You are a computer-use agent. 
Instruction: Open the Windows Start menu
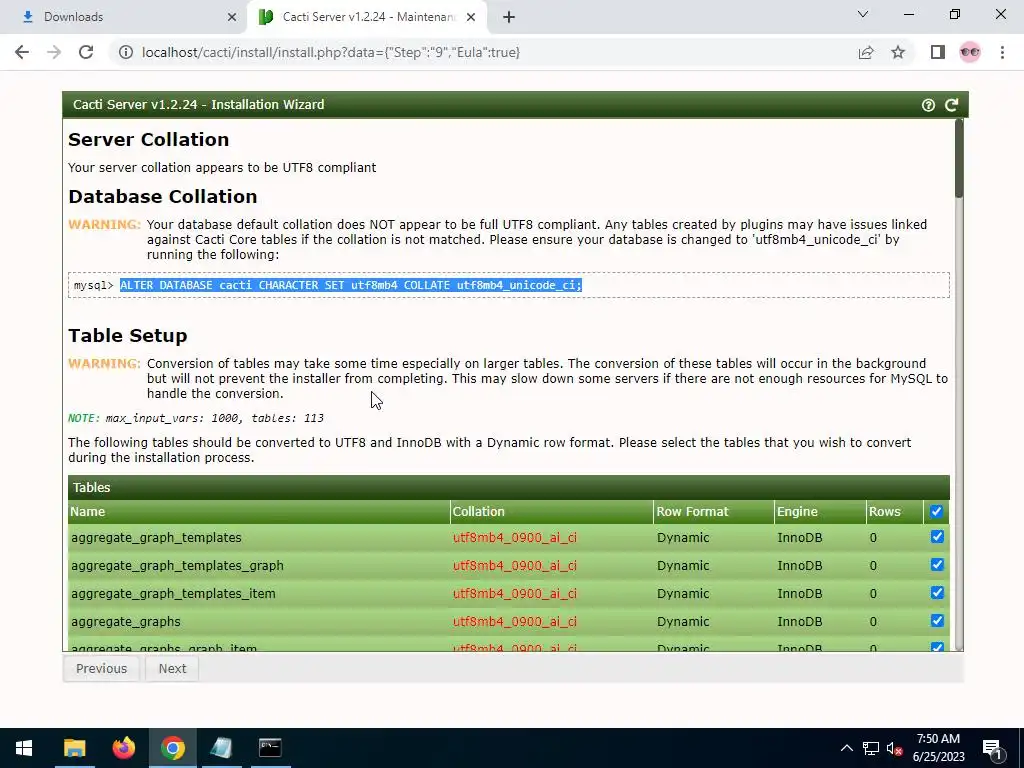point(24,748)
